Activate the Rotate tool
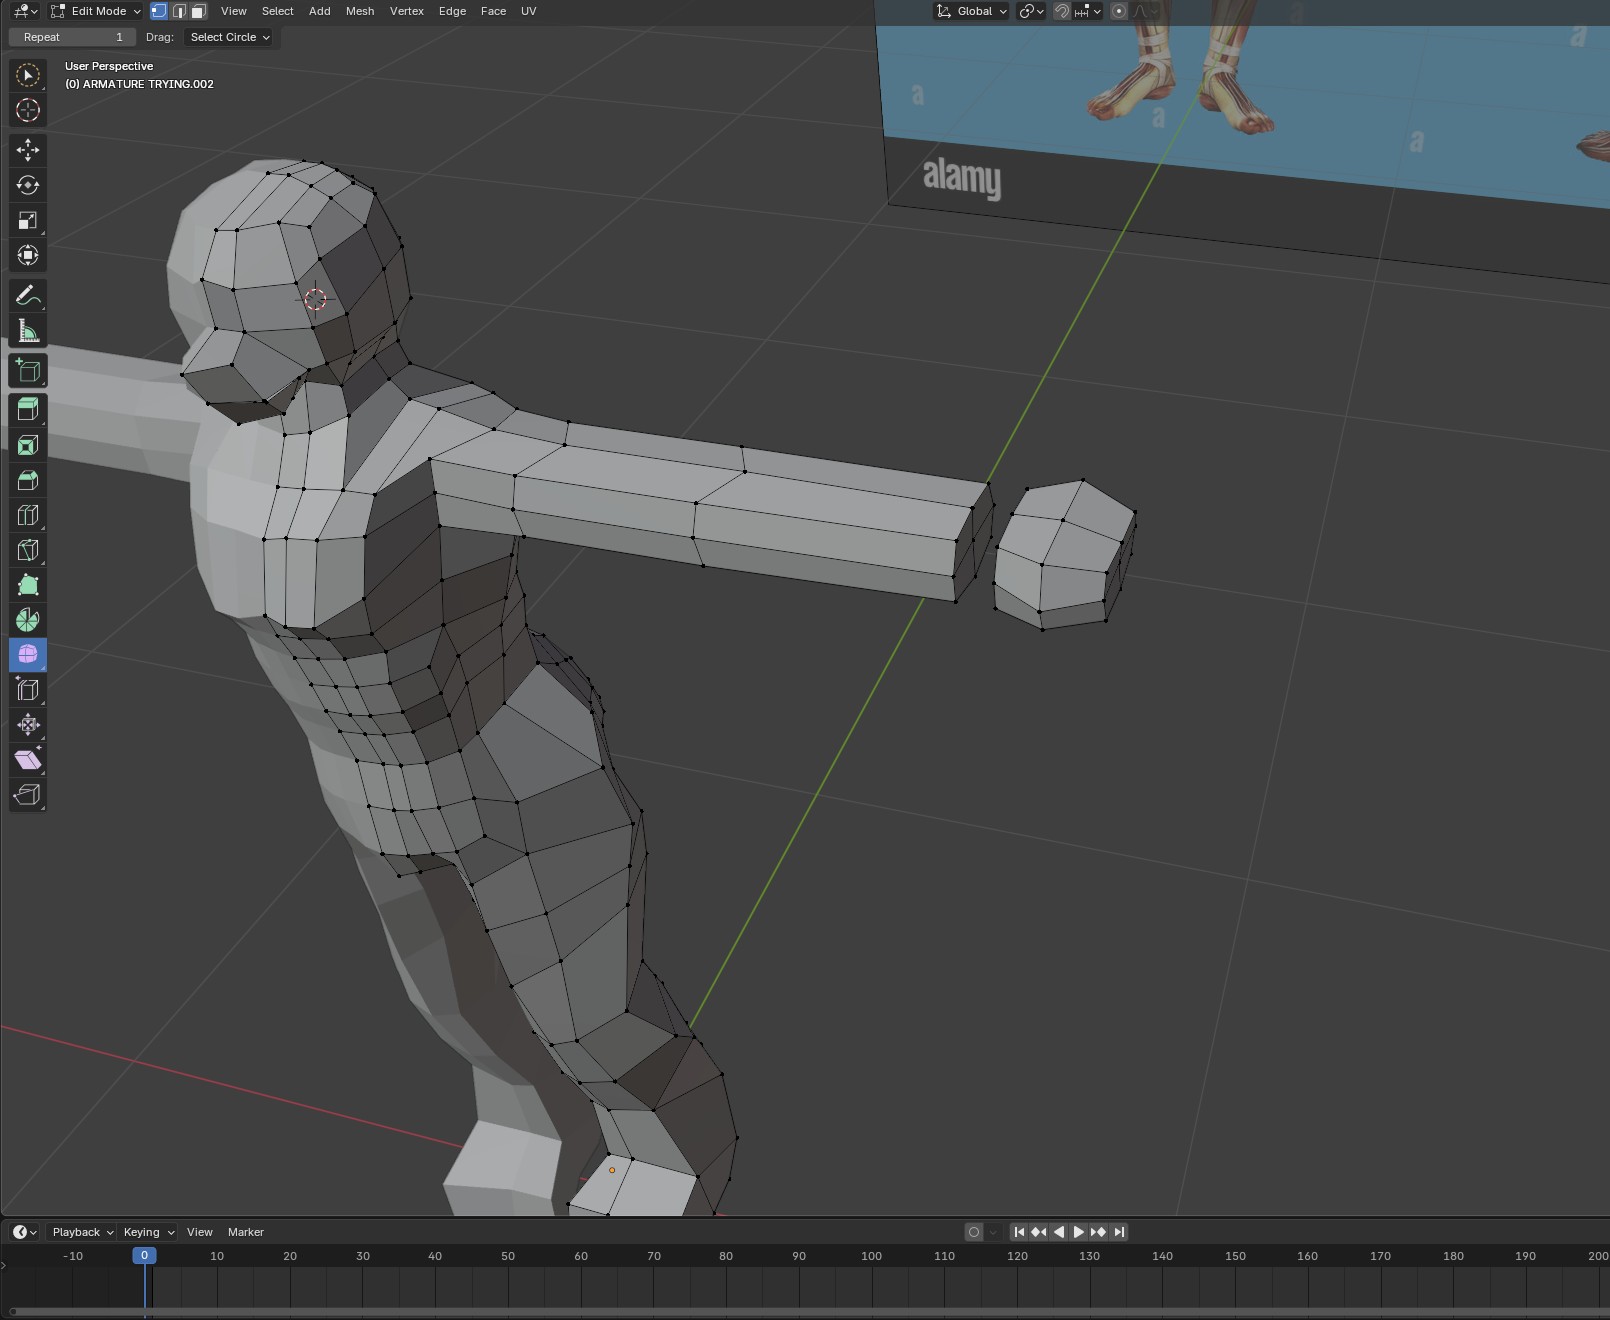 pyautogui.click(x=27, y=185)
